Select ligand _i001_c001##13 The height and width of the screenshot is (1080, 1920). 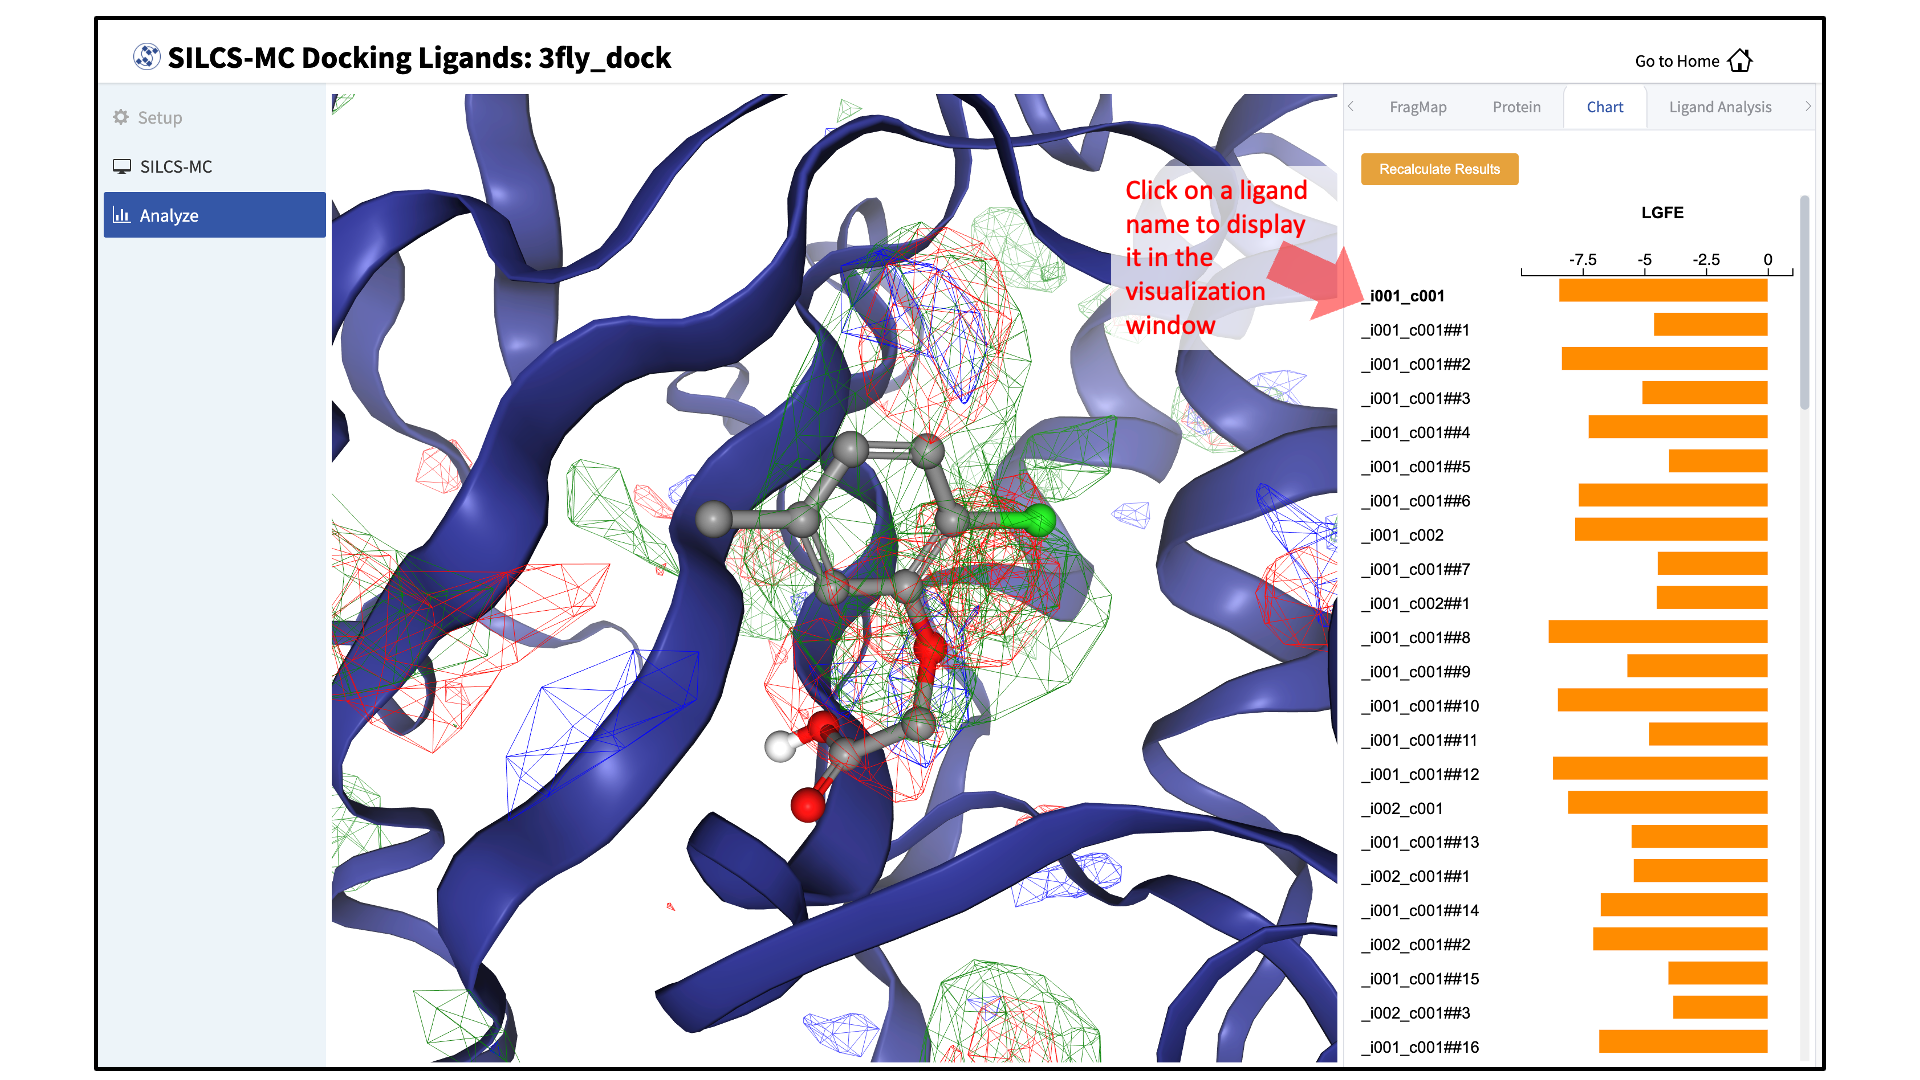coord(1421,842)
